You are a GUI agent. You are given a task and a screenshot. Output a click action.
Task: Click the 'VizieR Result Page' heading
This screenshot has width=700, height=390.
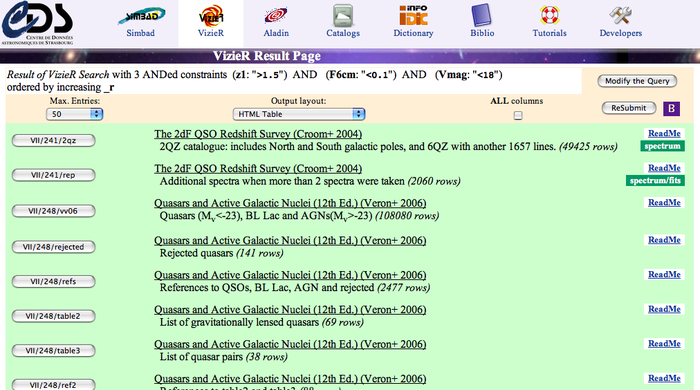tap(267, 56)
